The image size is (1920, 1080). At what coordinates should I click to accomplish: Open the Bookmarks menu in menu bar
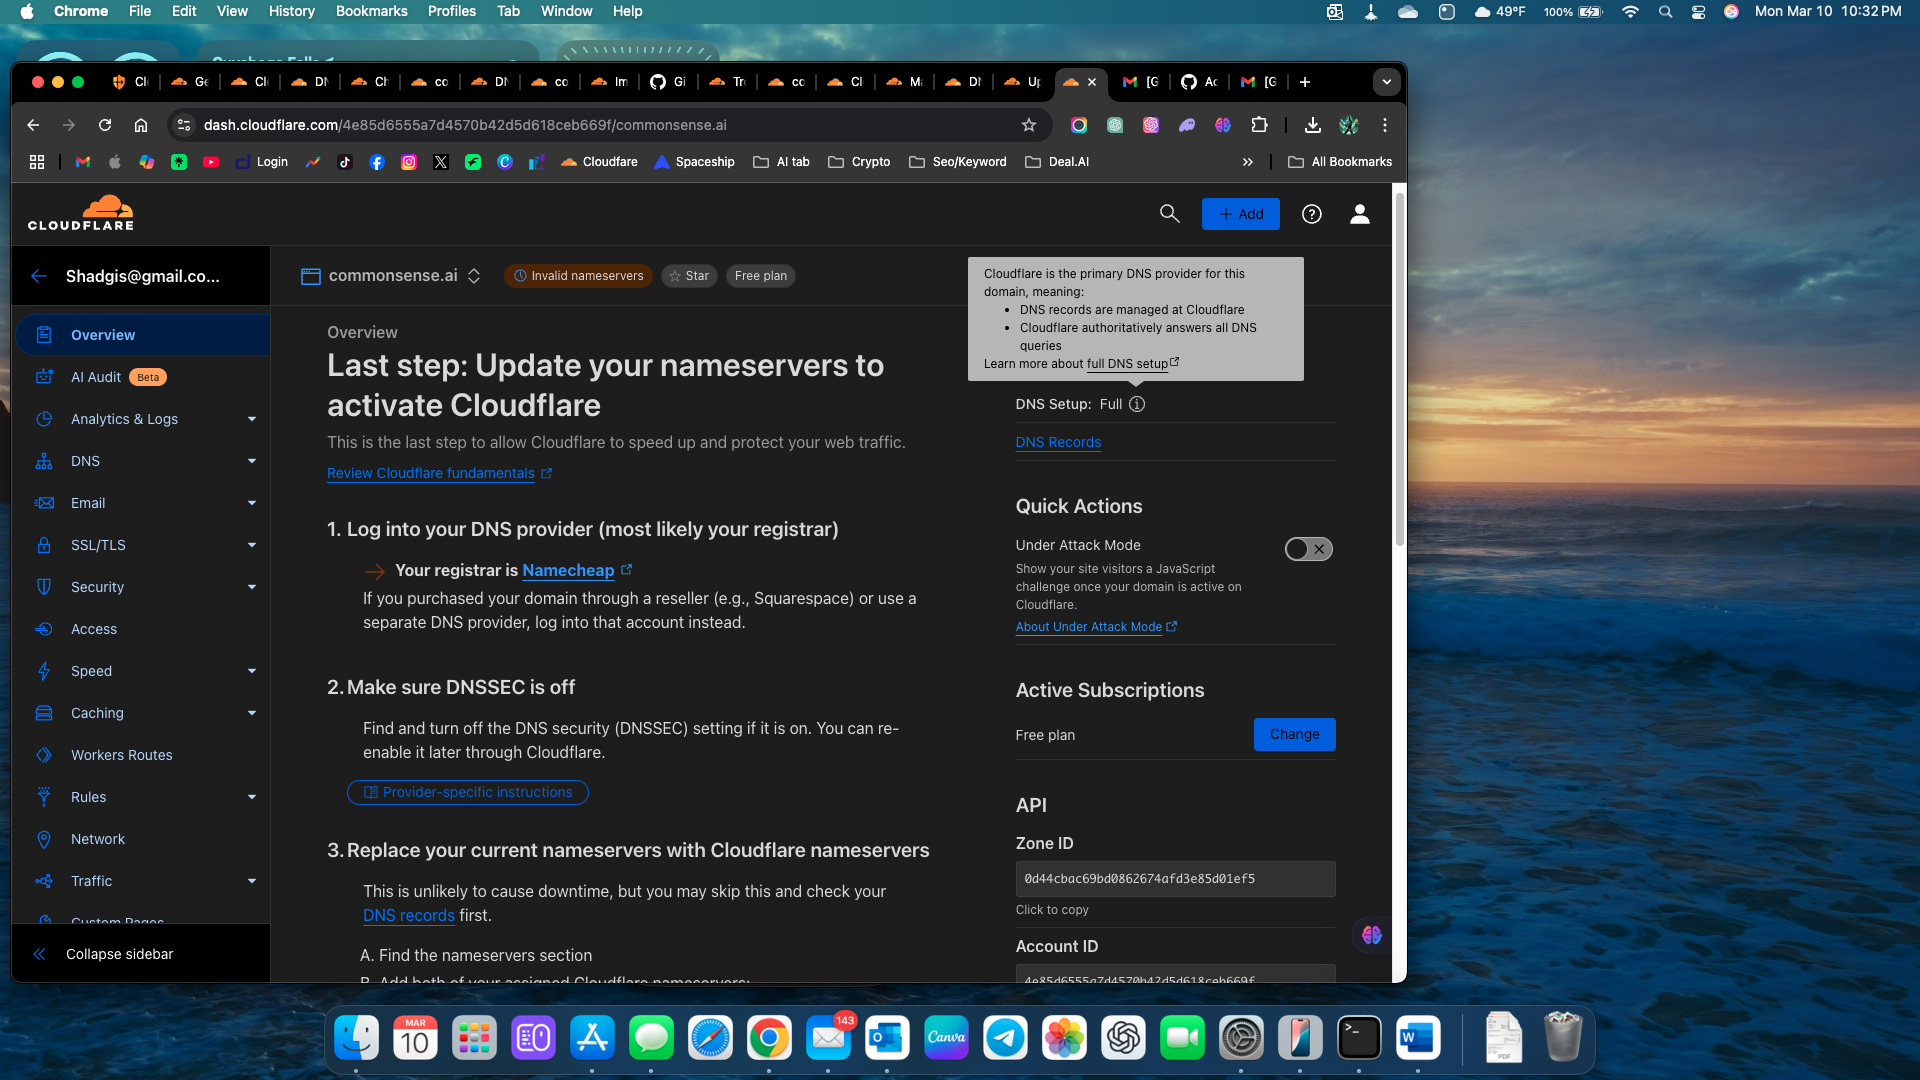point(371,11)
